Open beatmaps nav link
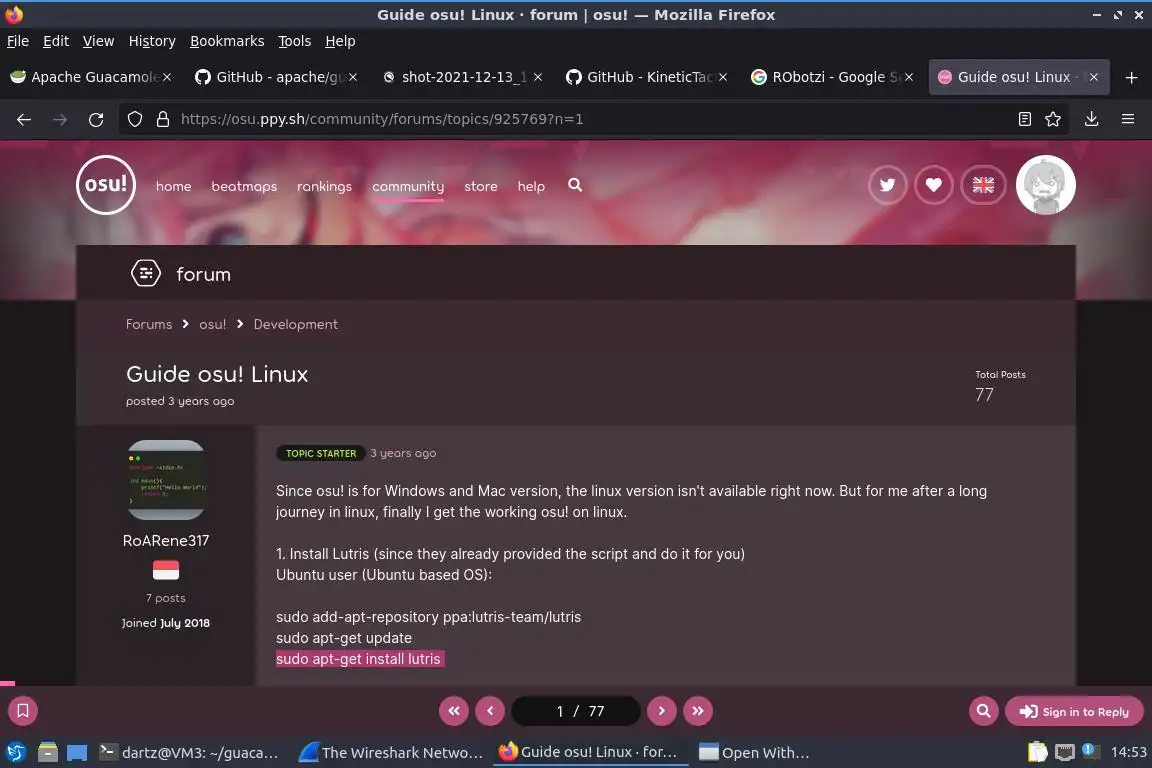The image size is (1152, 768). [244, 187]
